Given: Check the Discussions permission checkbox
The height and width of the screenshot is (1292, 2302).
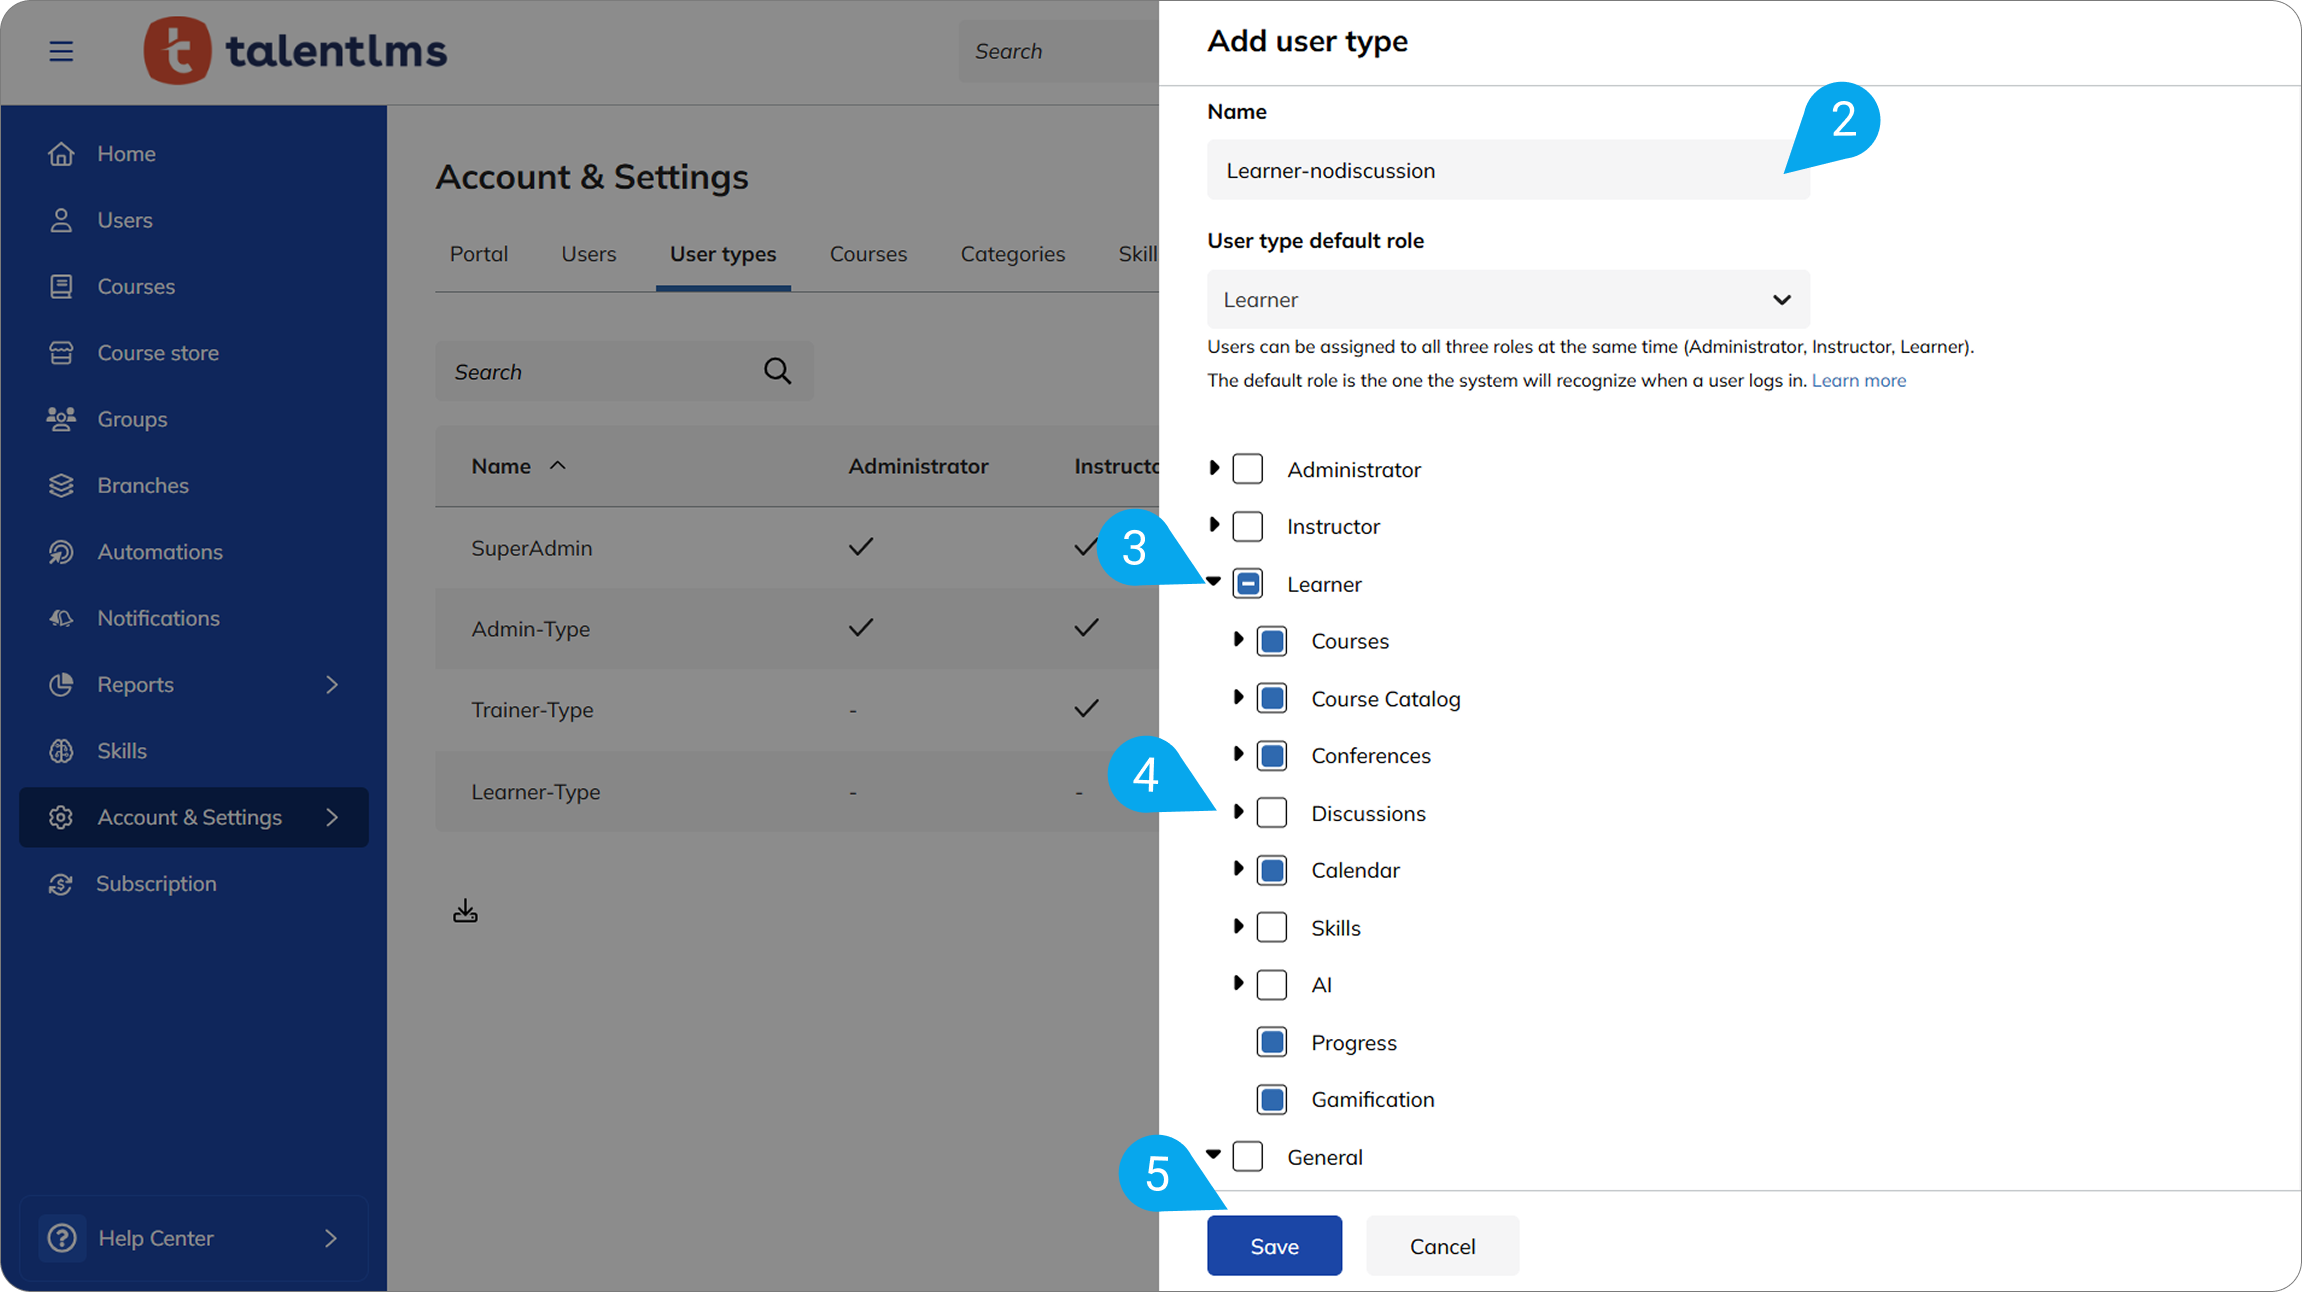Looking at the screenshot, I should click(x=1272, y=813).
